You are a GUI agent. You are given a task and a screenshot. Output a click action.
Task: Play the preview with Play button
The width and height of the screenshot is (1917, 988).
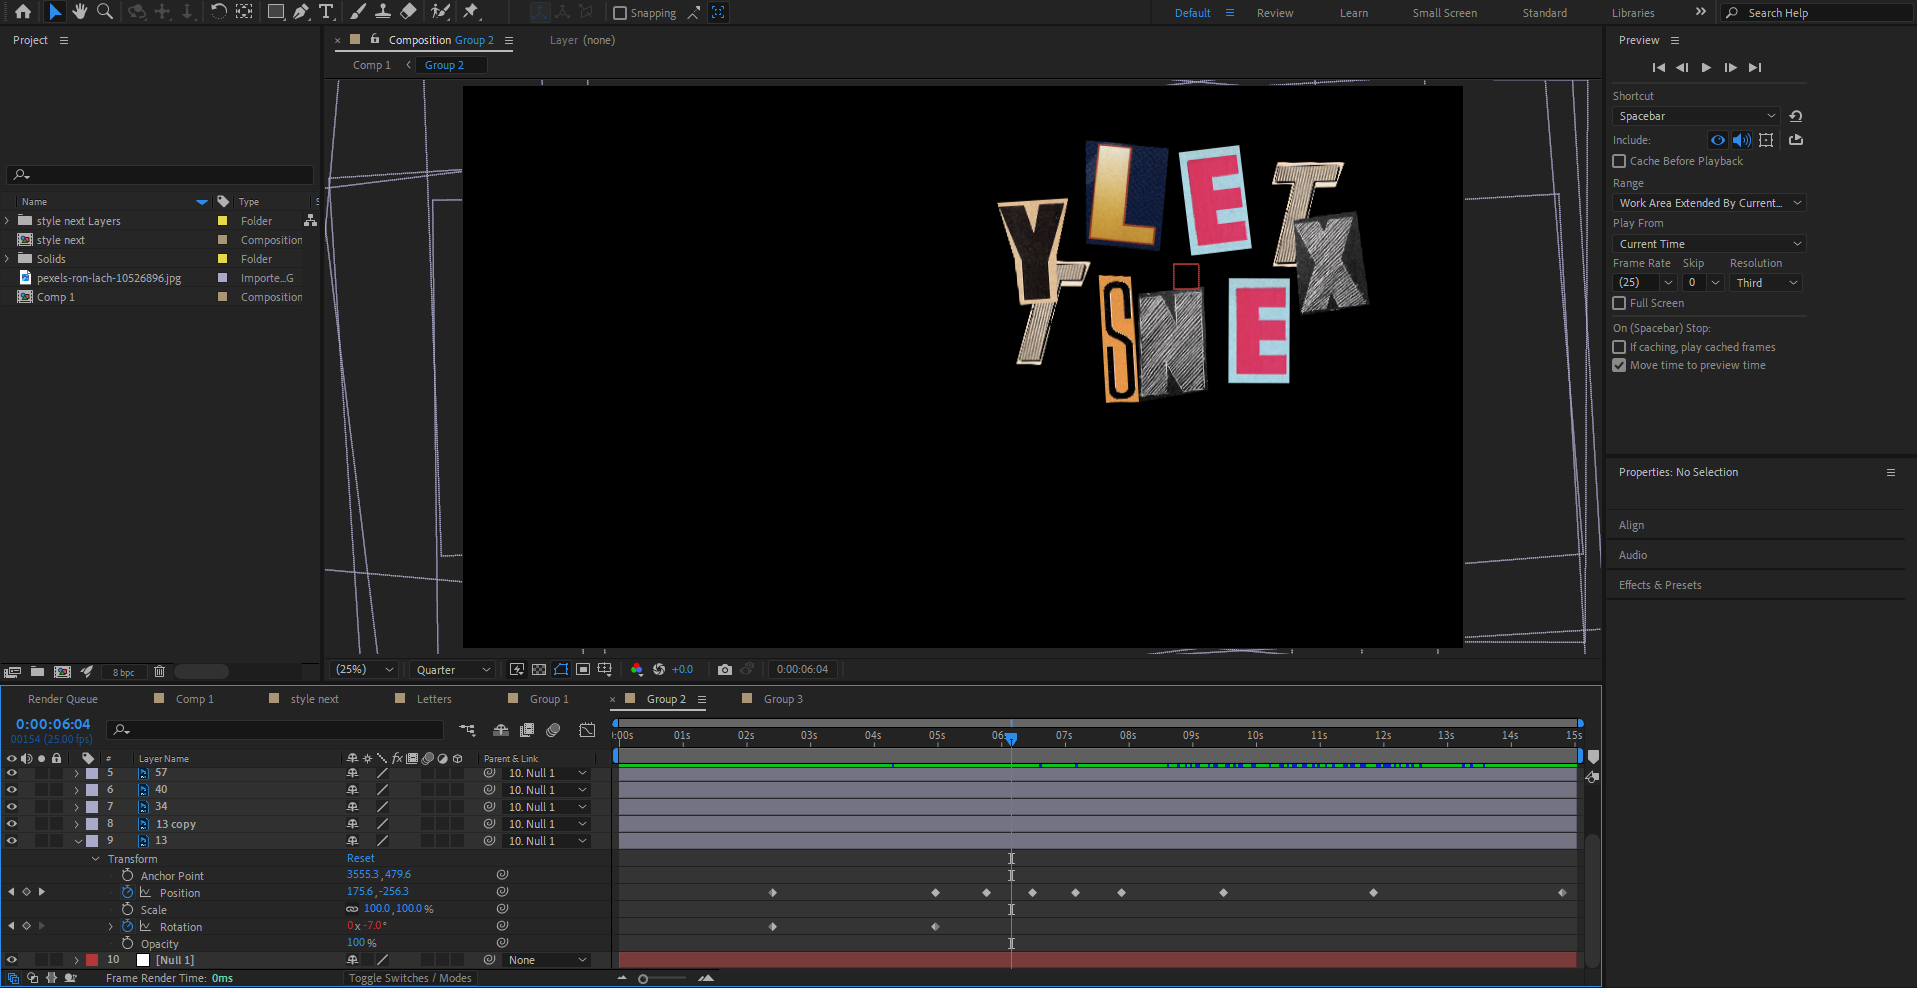(x=1706, y=67)
